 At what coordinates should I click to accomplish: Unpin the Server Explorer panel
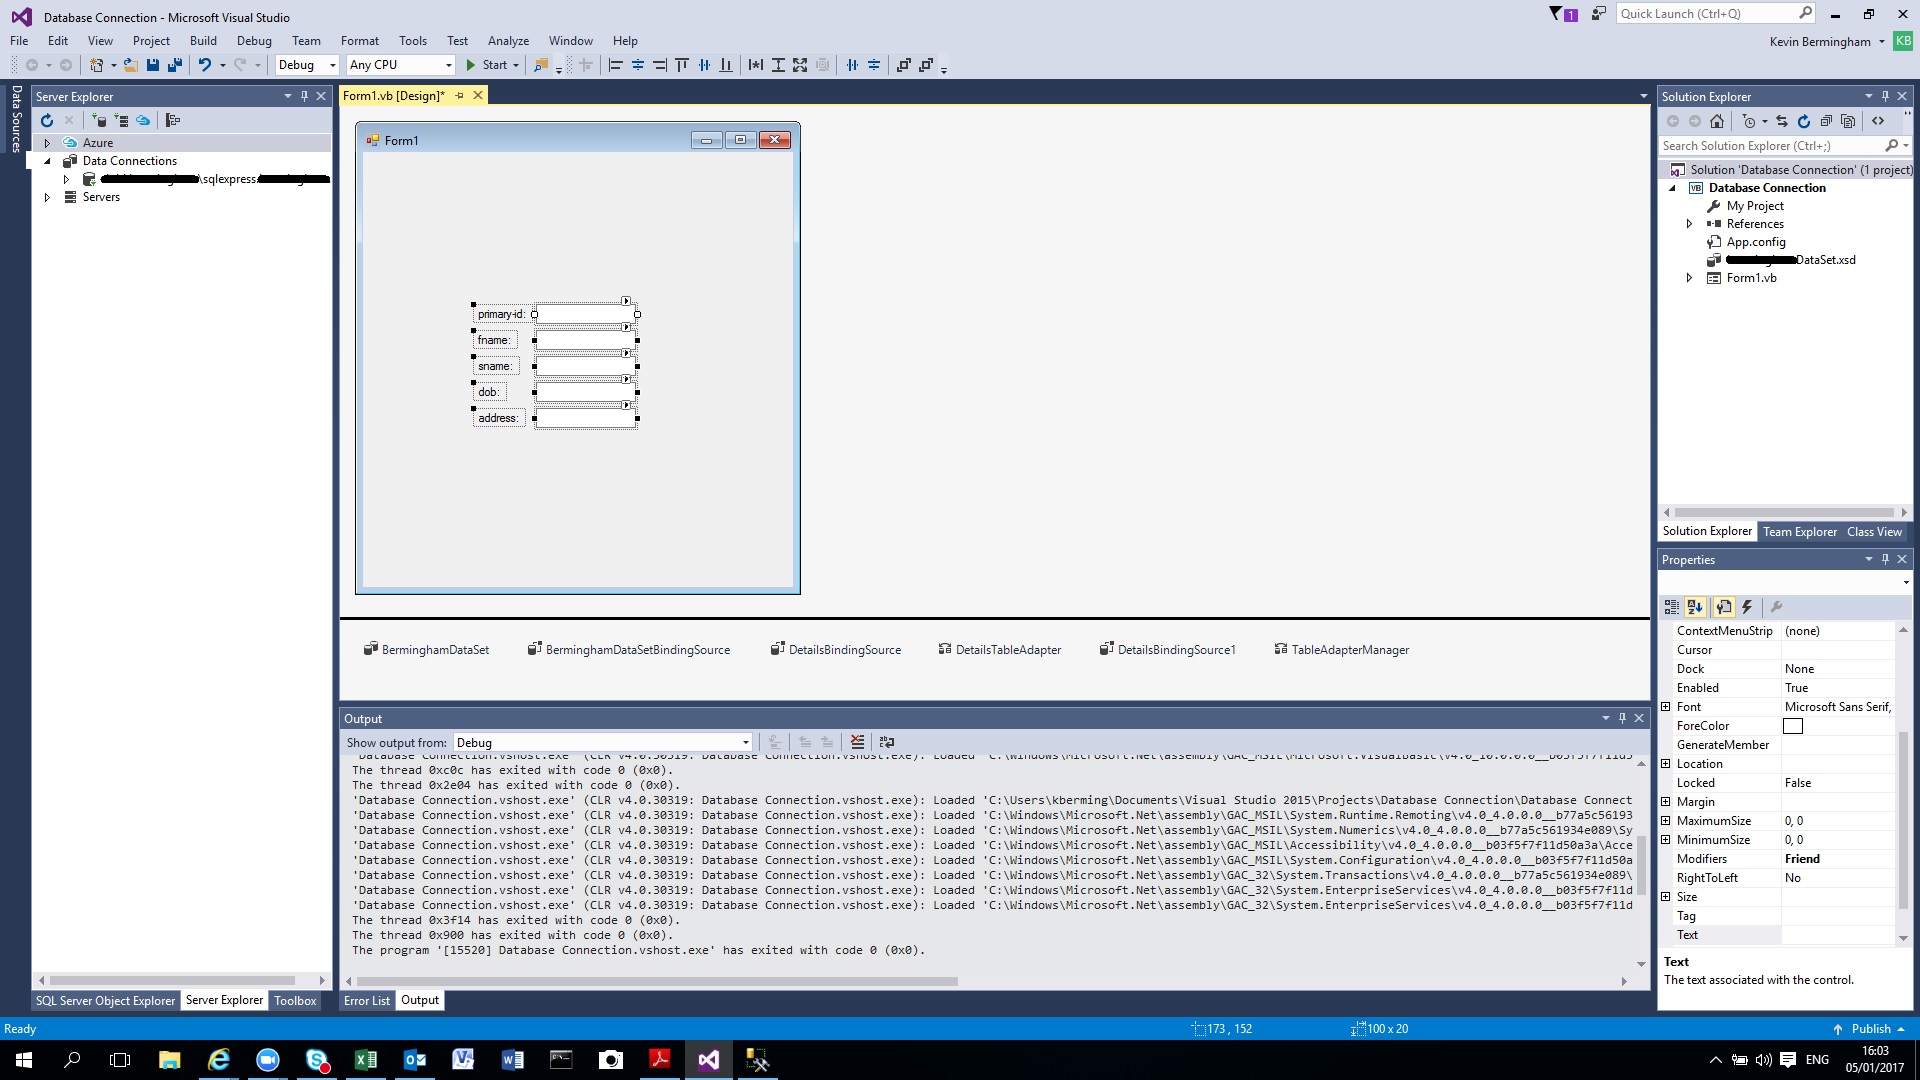tap(304, 96)
